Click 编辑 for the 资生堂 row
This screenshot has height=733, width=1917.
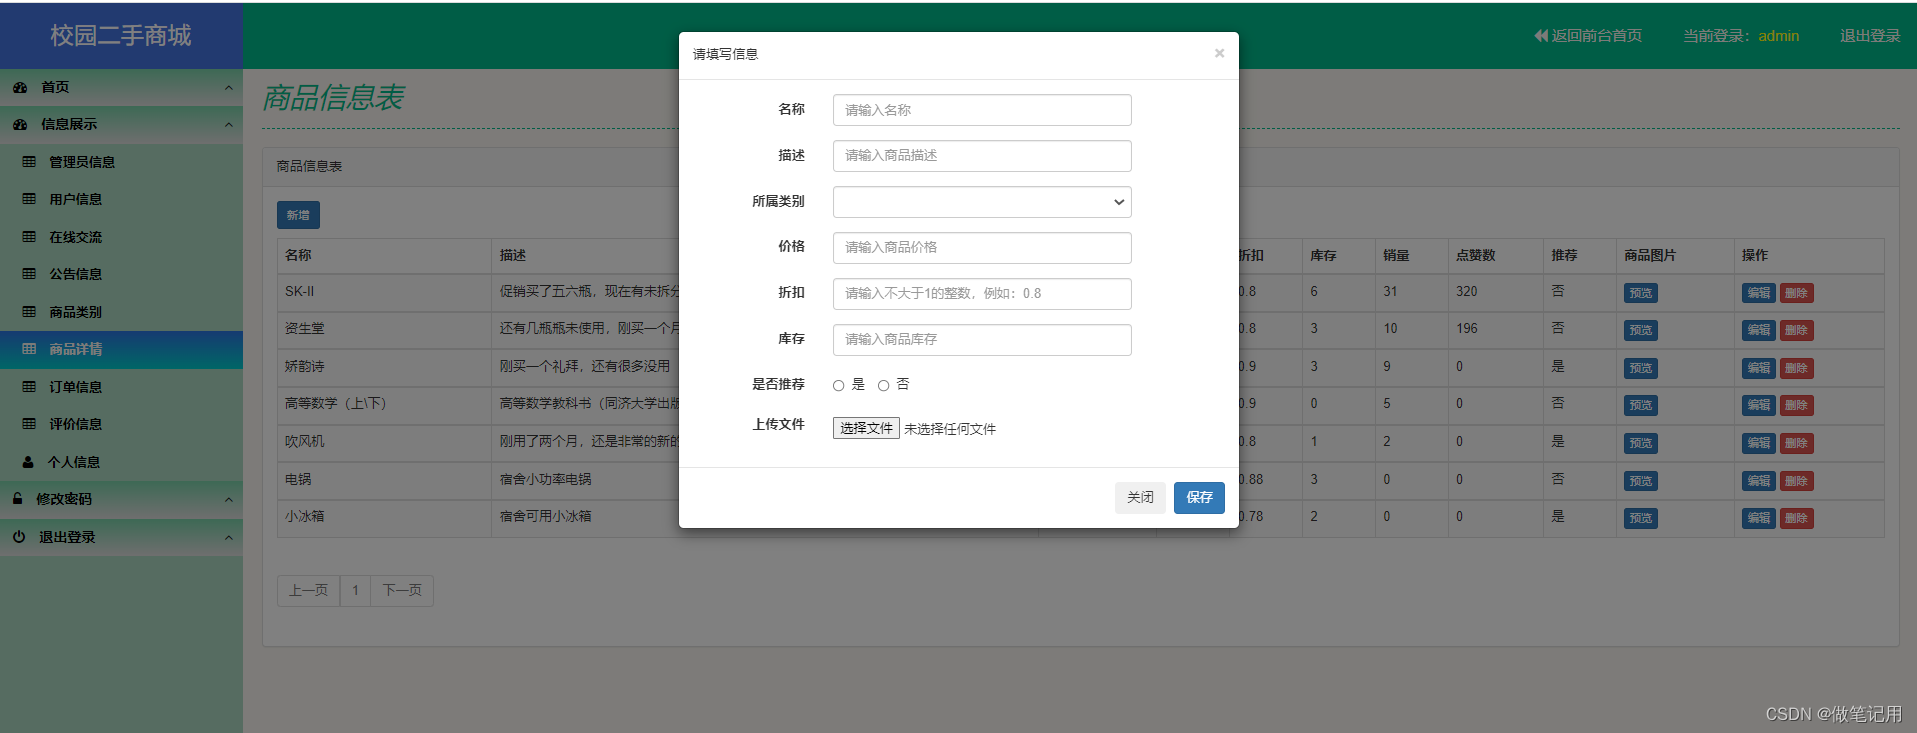pyautogui.click(x=1759, y=330)
